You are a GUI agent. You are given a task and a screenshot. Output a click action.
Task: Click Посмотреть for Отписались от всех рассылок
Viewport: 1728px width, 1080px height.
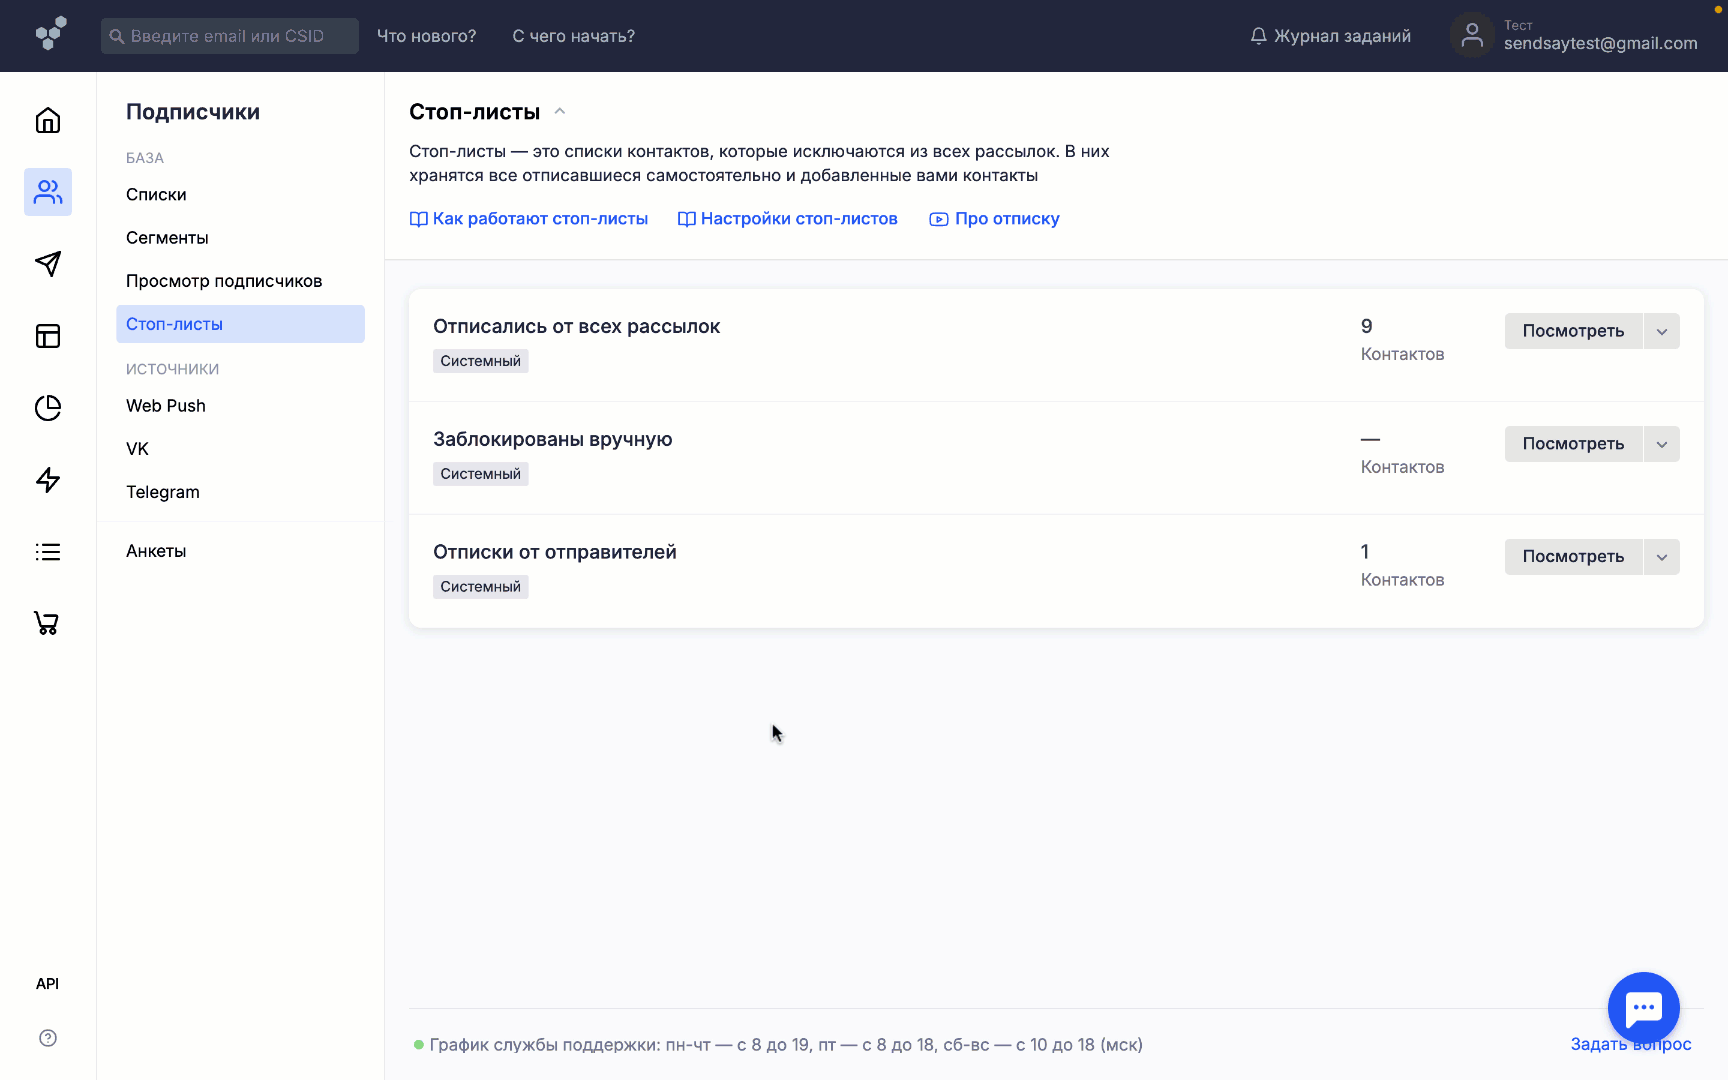click(x=1573, y=331)
